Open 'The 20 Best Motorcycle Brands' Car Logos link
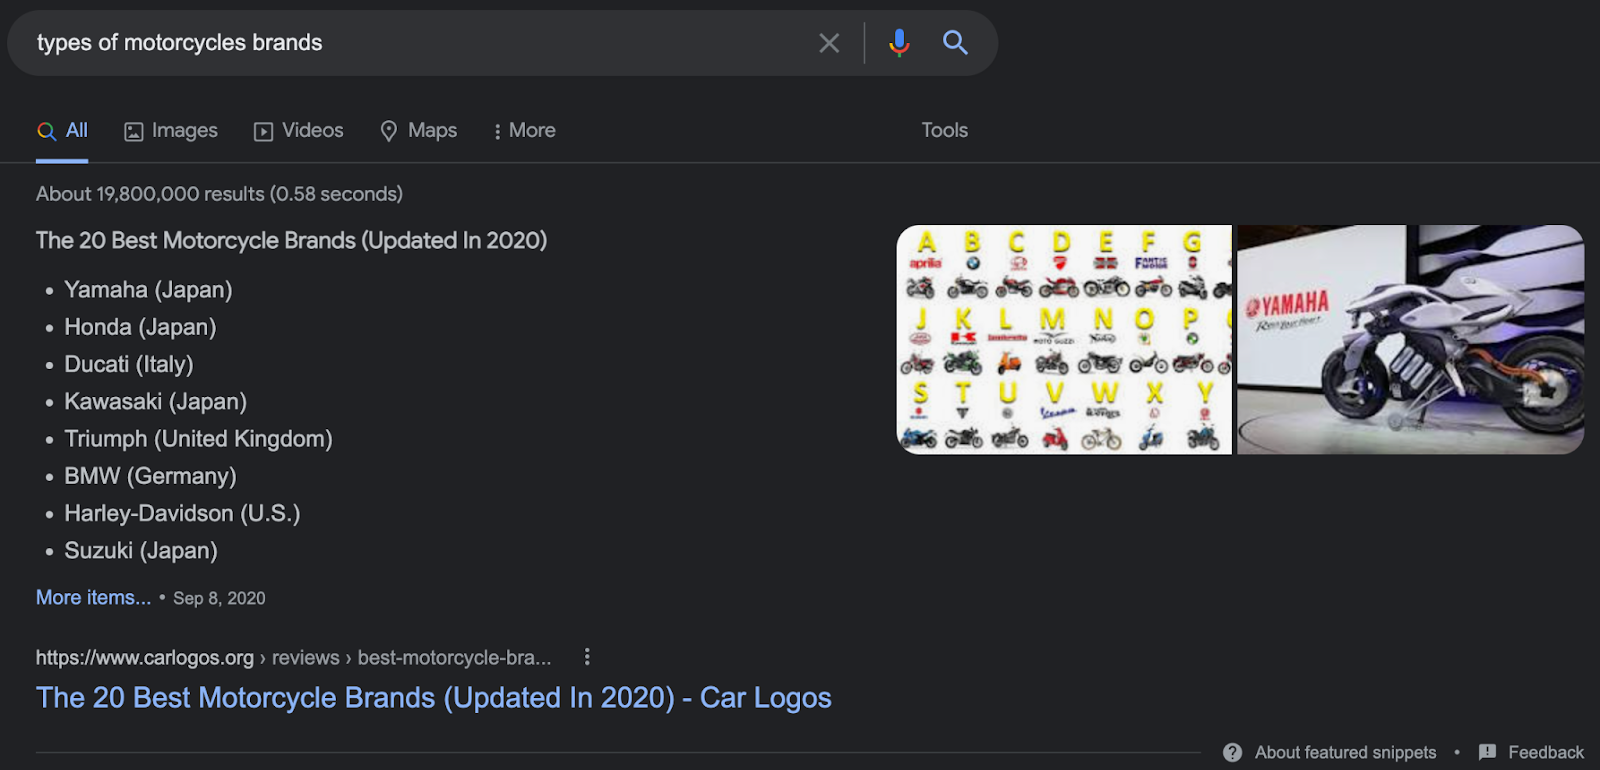Image resolution: width=1600 pixels, height=770 pixels. tap(434, 697)
